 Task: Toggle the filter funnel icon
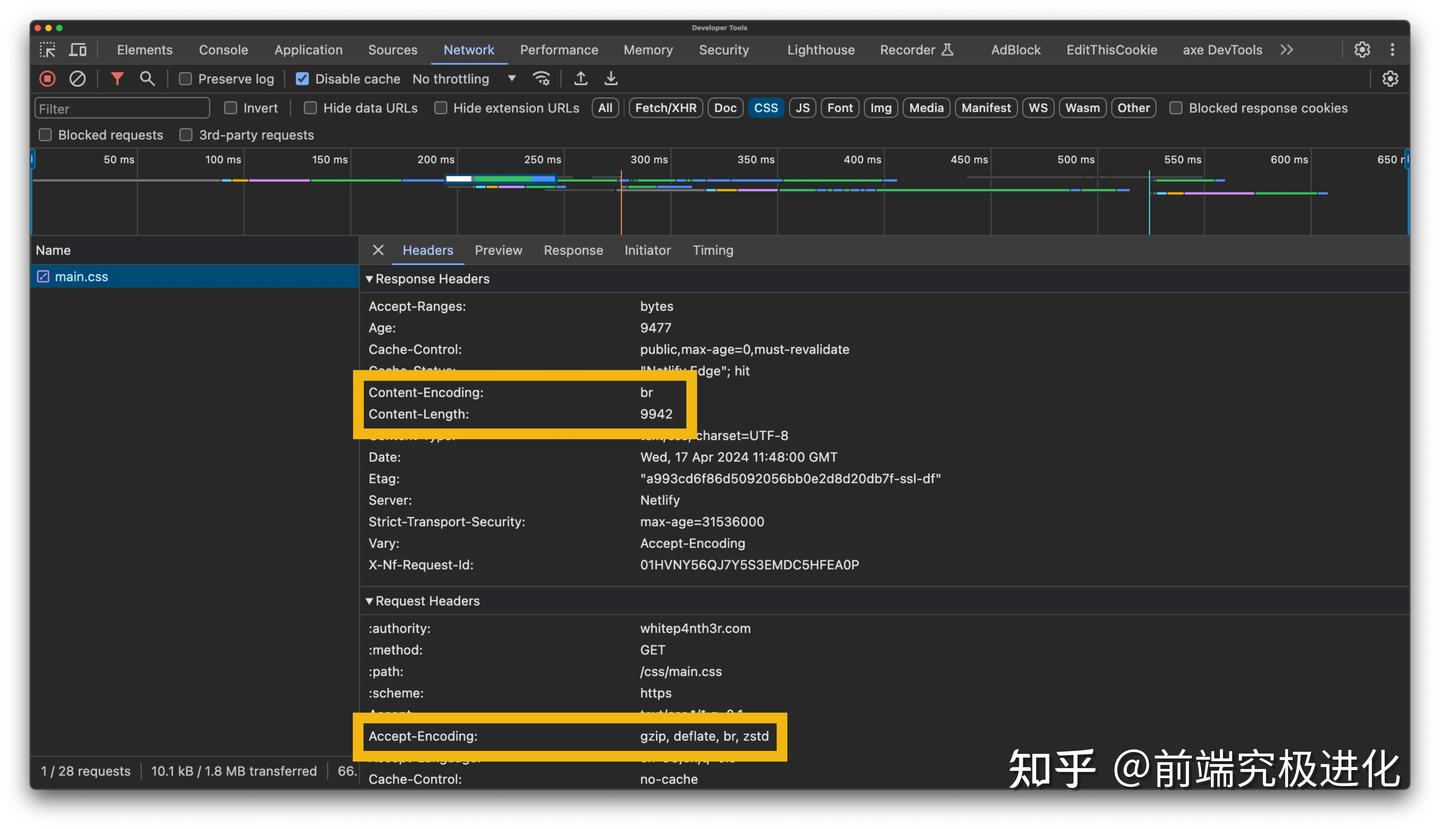[x=117, y=79]
